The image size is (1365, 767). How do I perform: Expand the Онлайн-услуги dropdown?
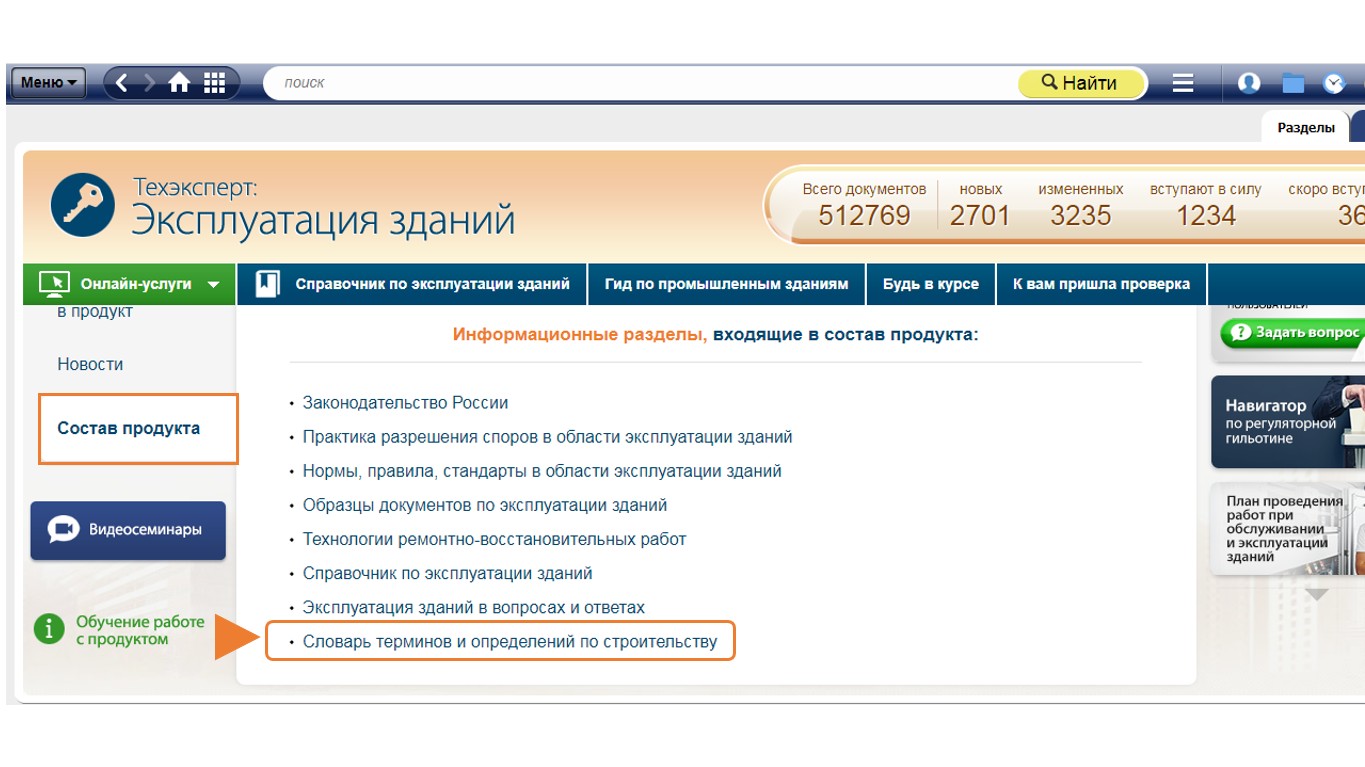(x=129, y=284)
